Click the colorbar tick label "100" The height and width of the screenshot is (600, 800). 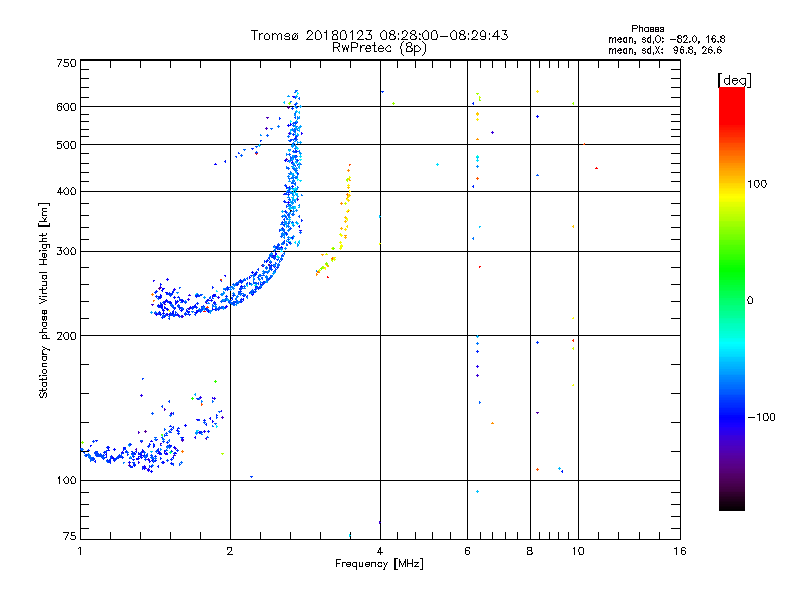click(757, 184)
